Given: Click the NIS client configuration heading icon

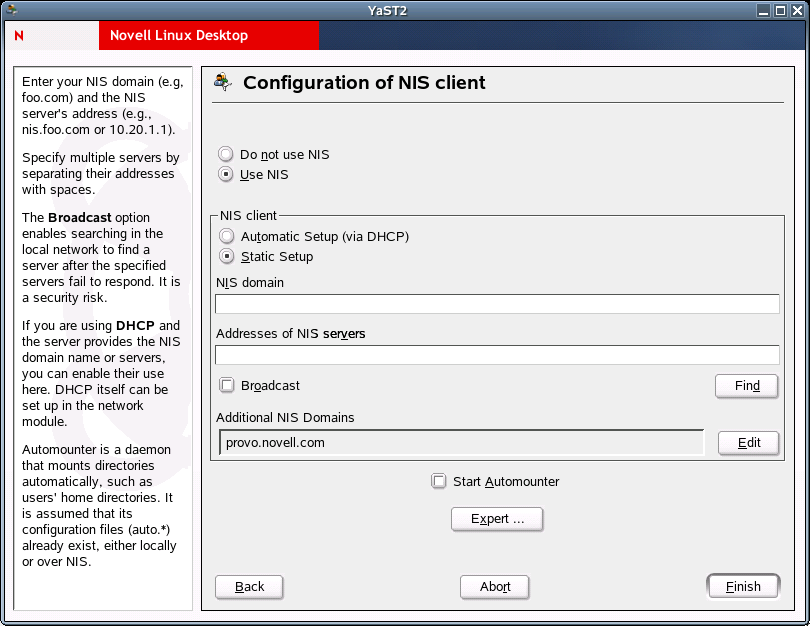Looking at the screenshot, I should point(223,82).
